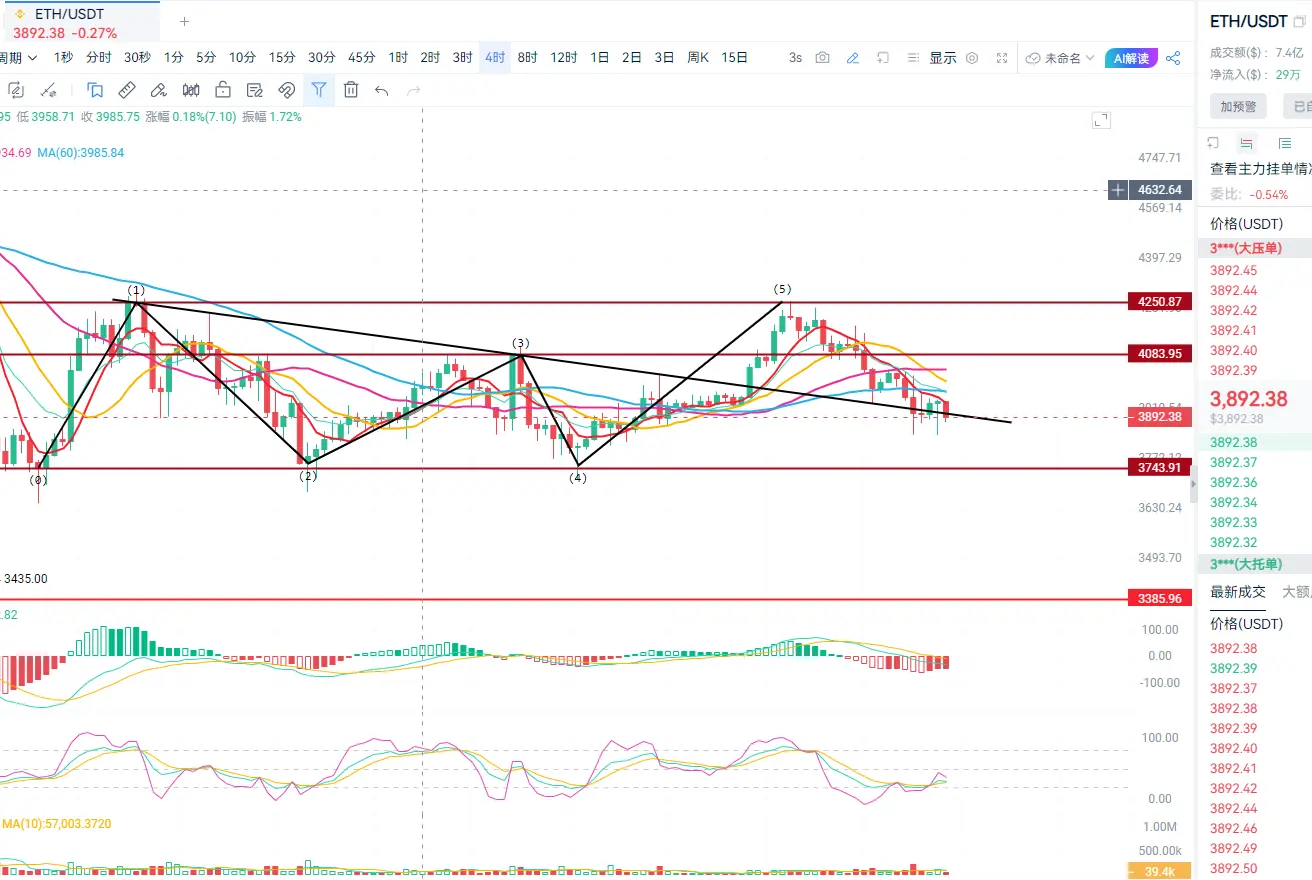Click the blue bookmark drawing icon
The width and height of the screenshot is (1312, 880).
[95, 90]
